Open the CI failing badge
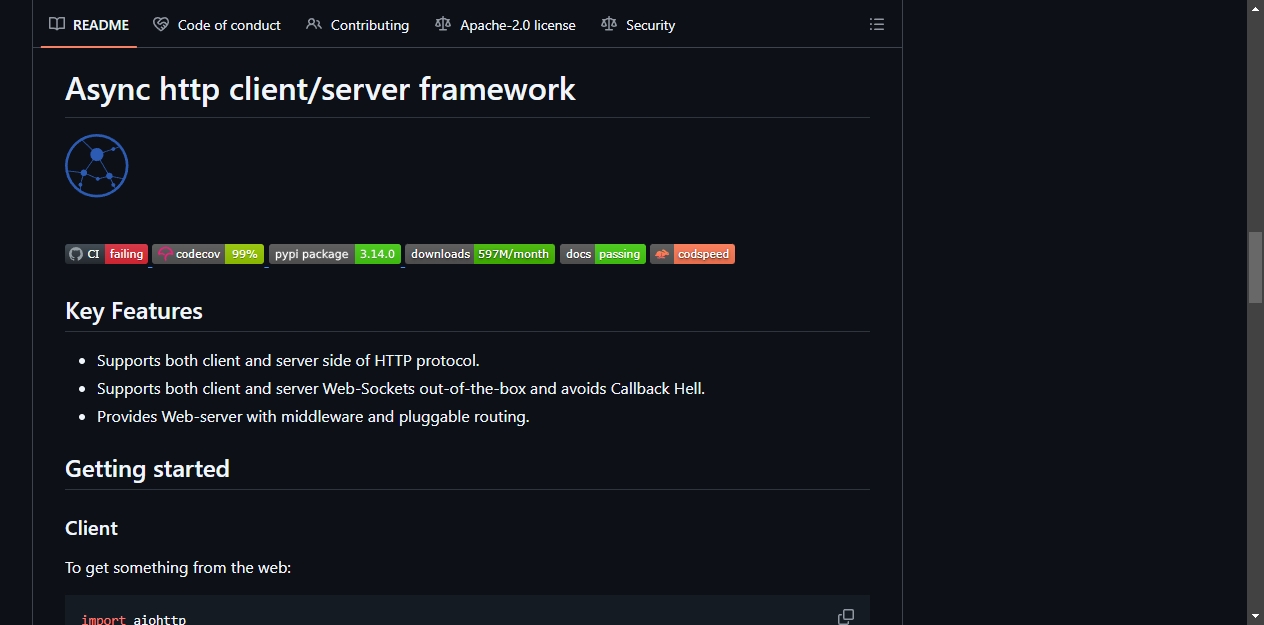Image resolution: width=1264 pixels, height=625 pixels. coord(107,254)
